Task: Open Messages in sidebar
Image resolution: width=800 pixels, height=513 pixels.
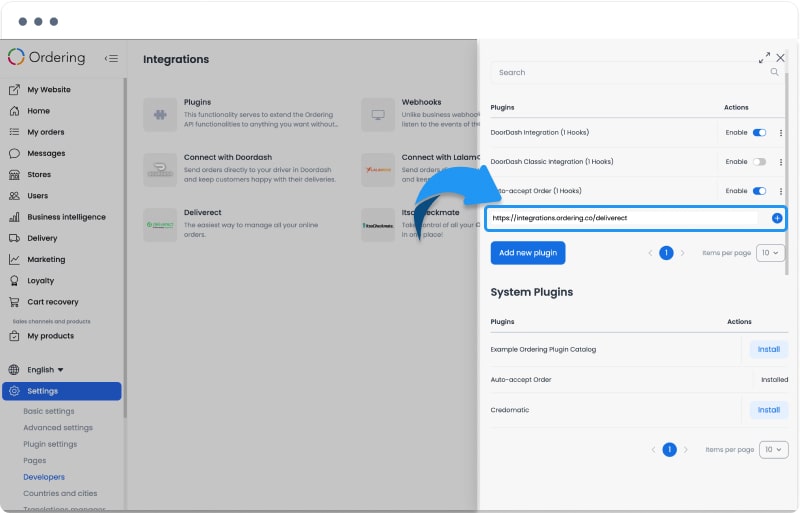Action: click(x=46, y=153)
